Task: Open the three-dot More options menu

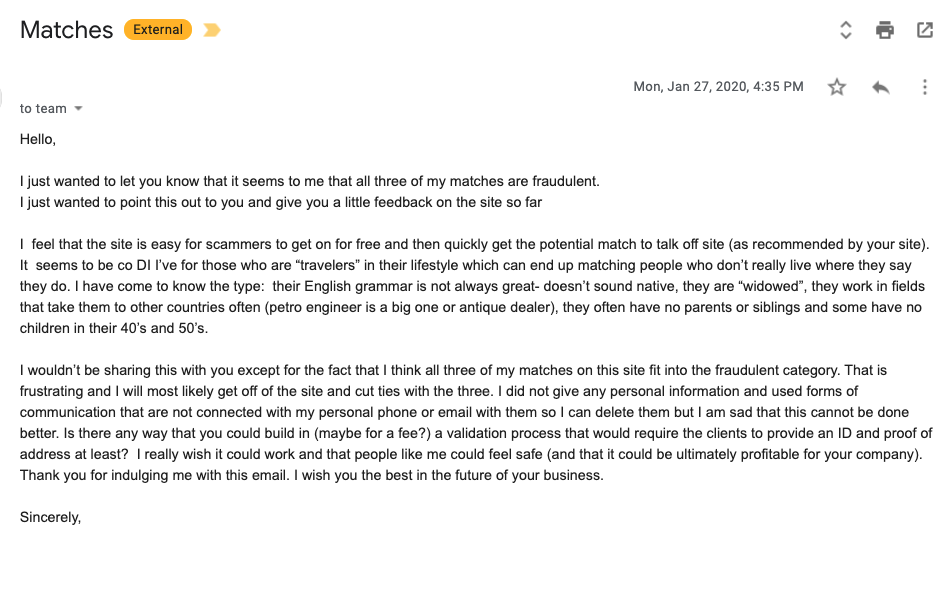Action: pos(925,87)
